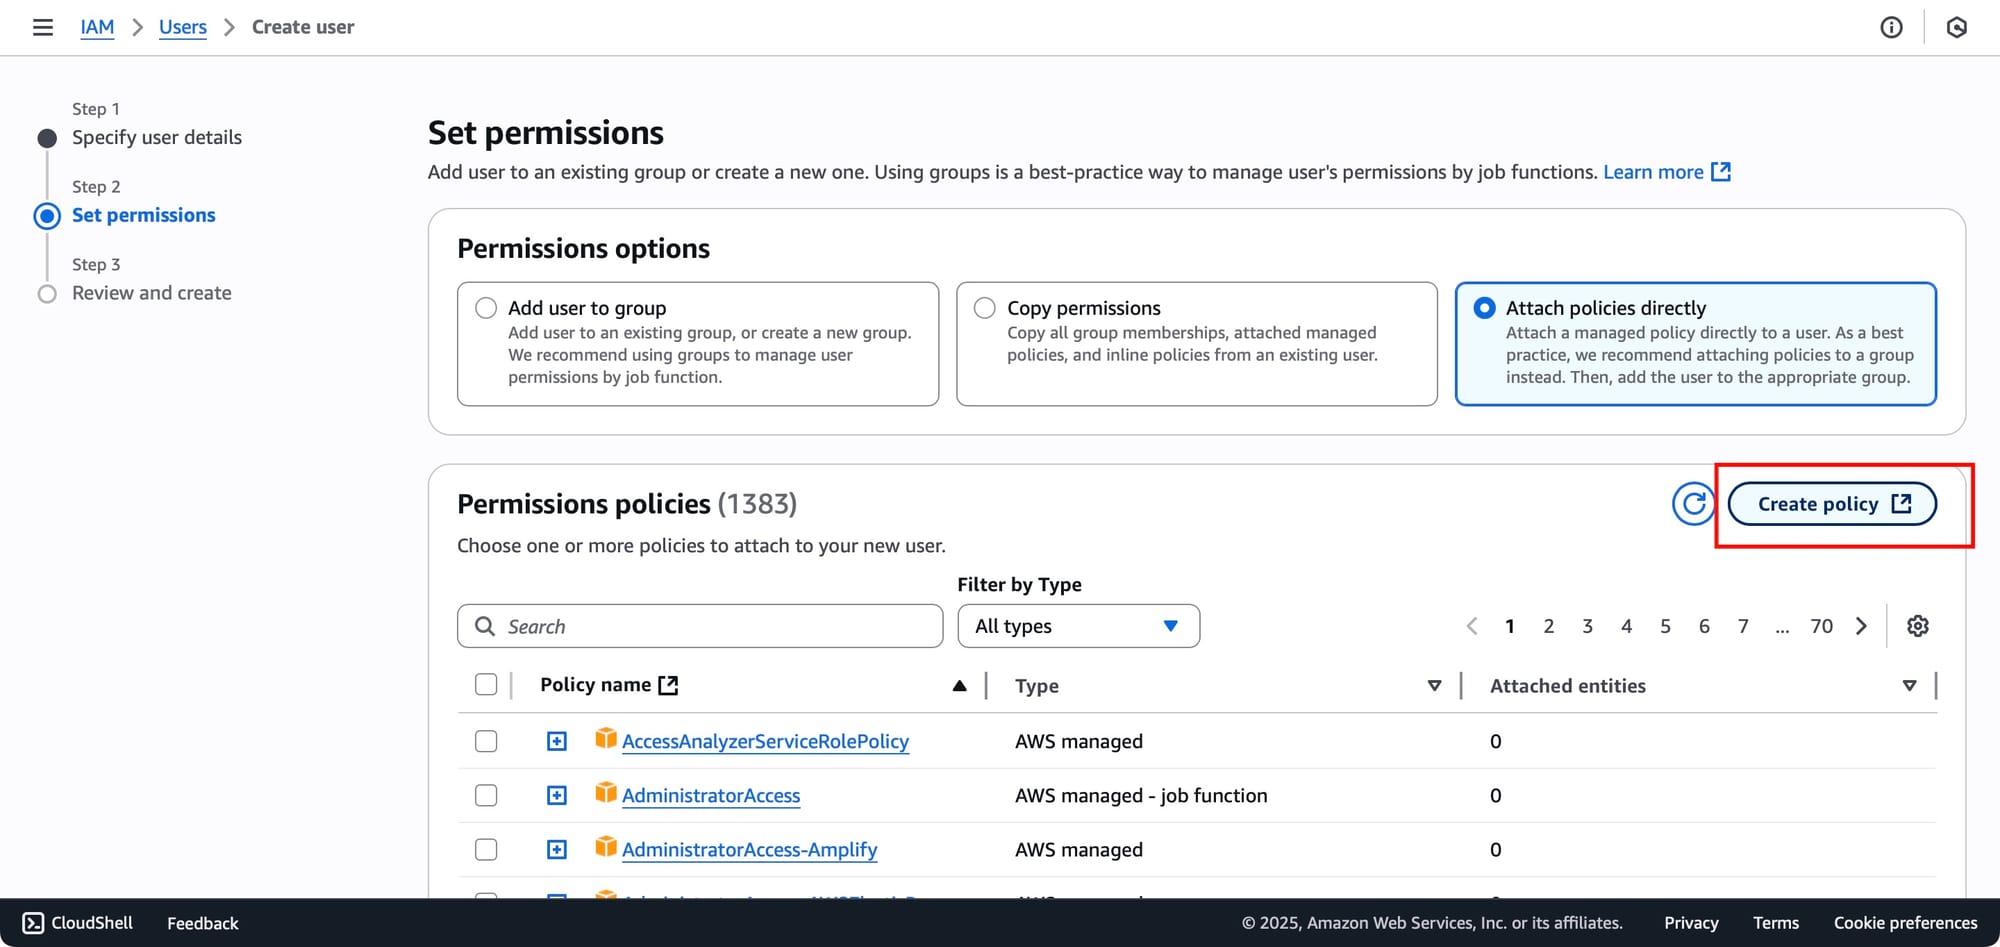Image resolution: width=2000 pixels, height=947 pixels.
Task: Select Attach policies directly radio button
Action: 1484,308
